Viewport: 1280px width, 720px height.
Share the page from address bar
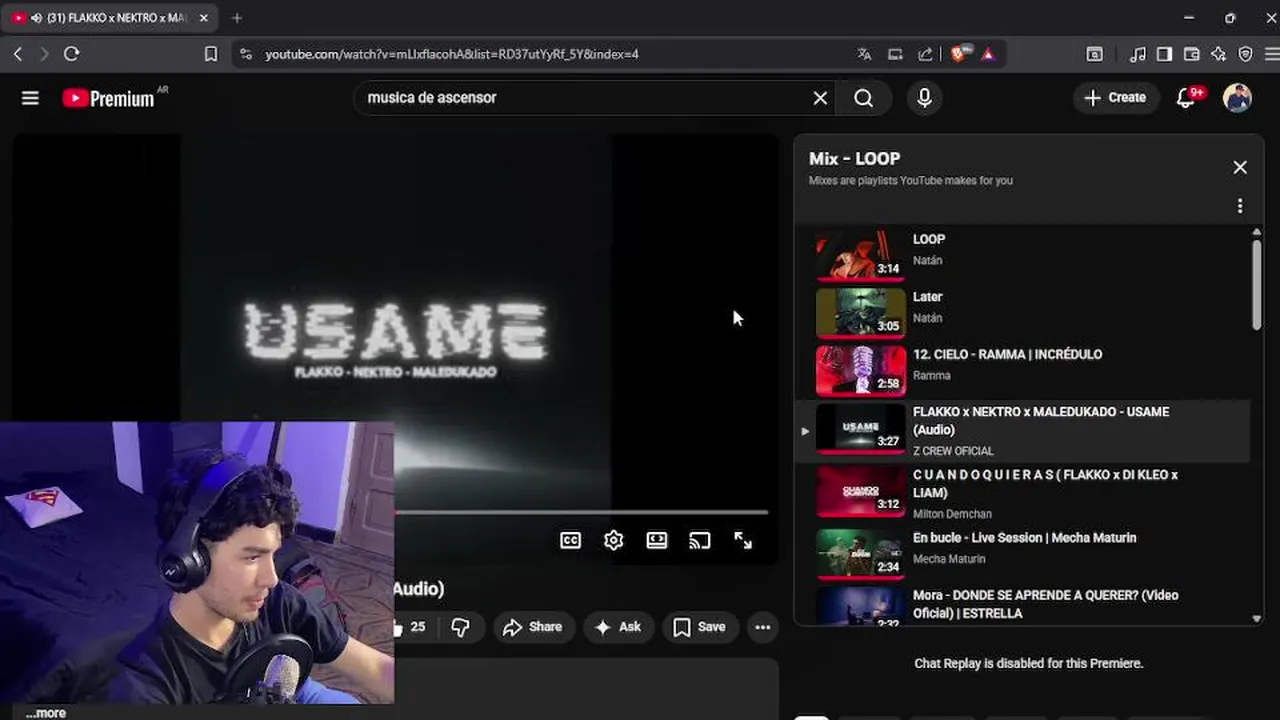tap(926, 54)
